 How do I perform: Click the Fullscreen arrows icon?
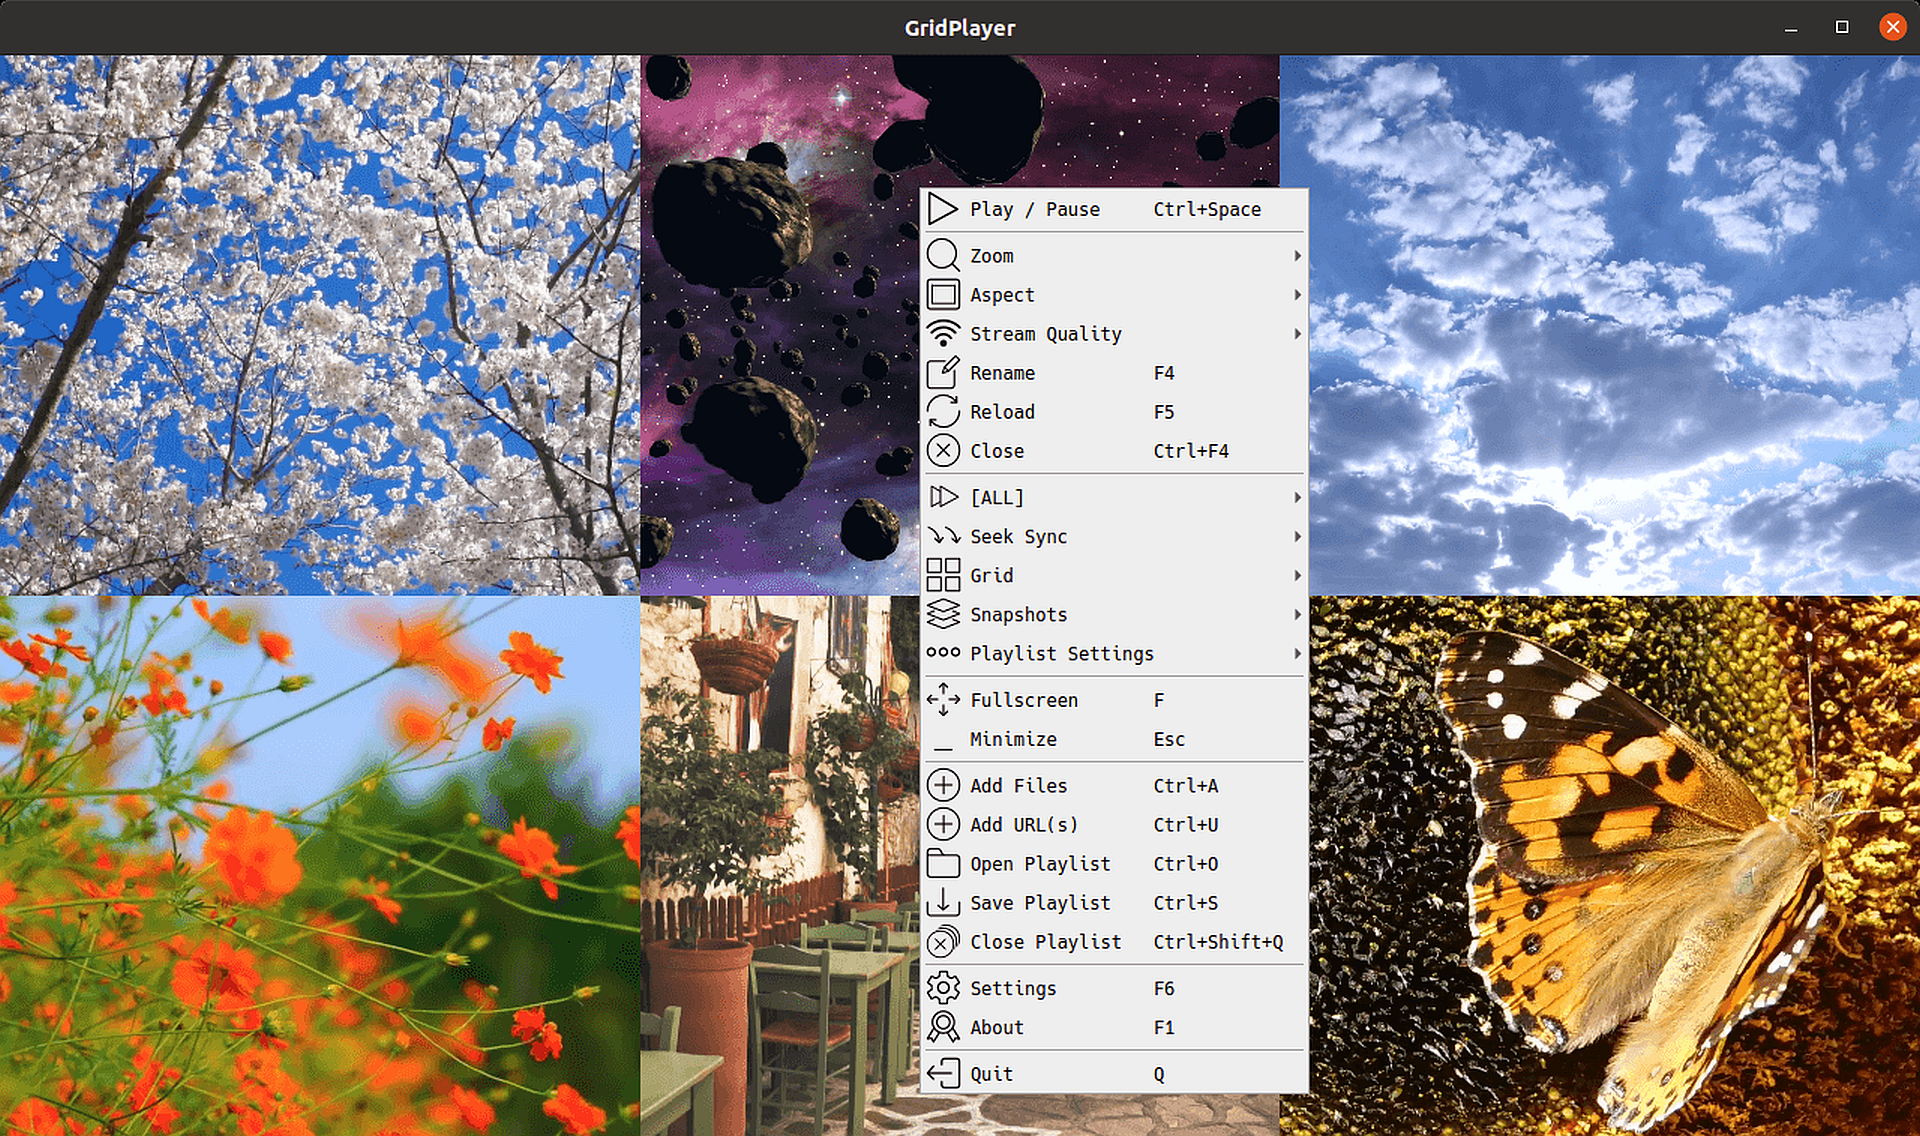coord(942,700)
